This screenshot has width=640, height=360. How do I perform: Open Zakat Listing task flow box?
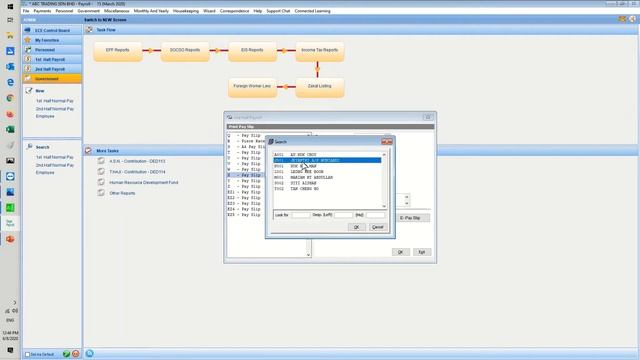coord(320,87)
